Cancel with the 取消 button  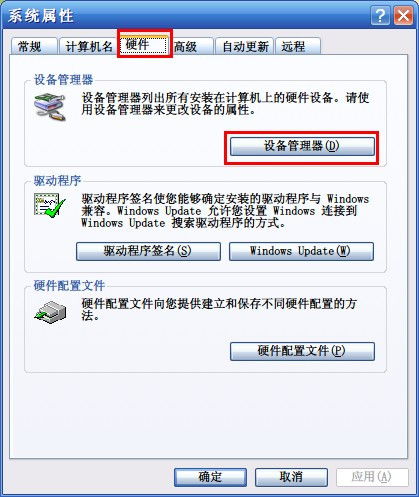[x=291, y=477]
